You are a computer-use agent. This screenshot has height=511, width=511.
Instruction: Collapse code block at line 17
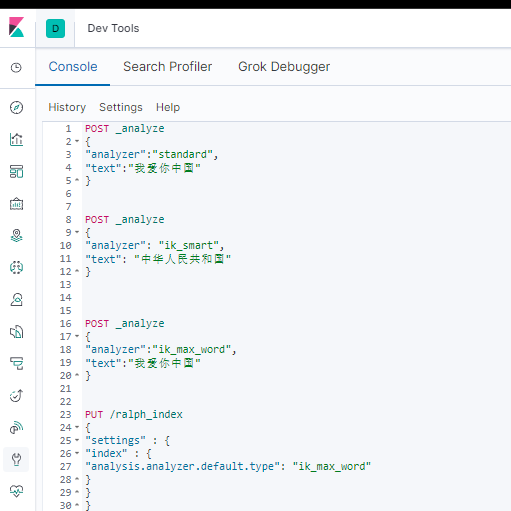pyautogui.click(x=77, y=336)
